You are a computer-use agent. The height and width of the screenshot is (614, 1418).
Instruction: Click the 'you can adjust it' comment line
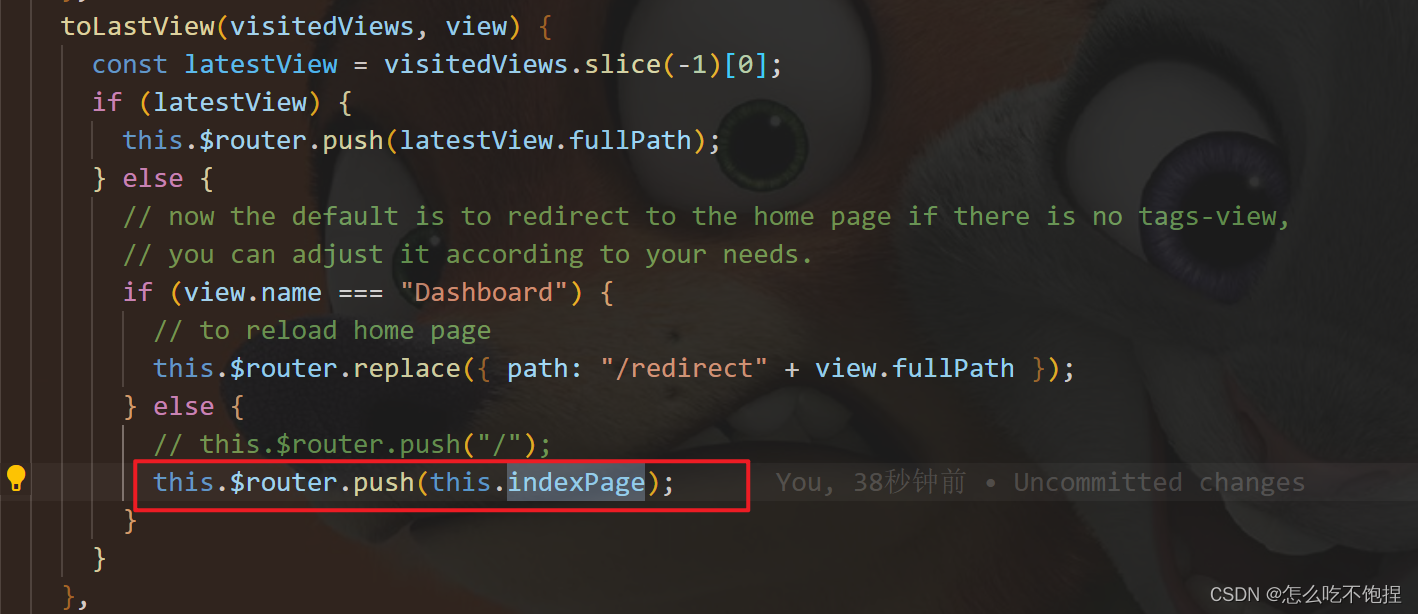click(467, 255)
